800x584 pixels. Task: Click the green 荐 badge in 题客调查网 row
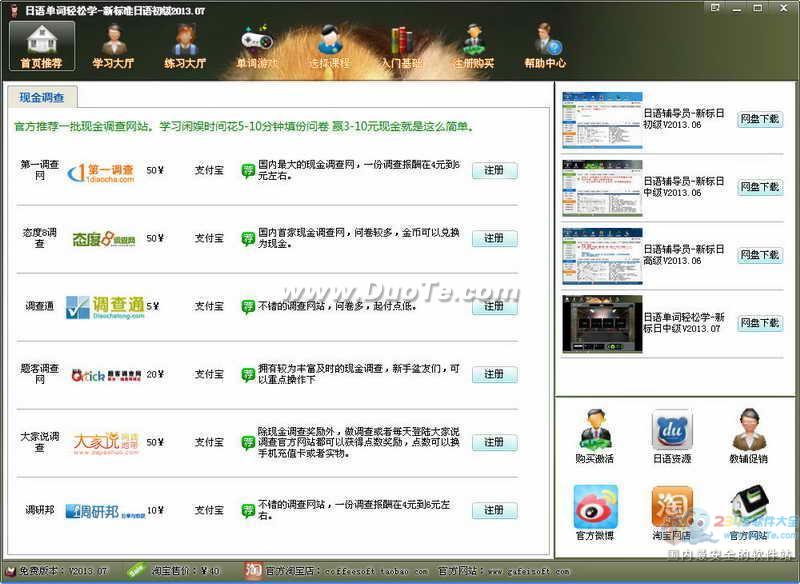tap(248, 375)
